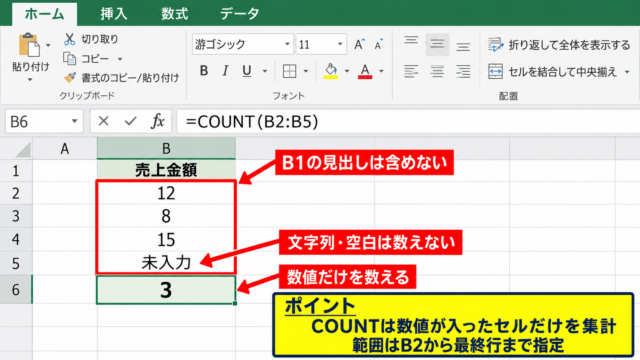Image resolution: width=640 pixels, height=360 pixels.
Task: Open the font name dropdown 游ゴシック
Action: (287, 44)
